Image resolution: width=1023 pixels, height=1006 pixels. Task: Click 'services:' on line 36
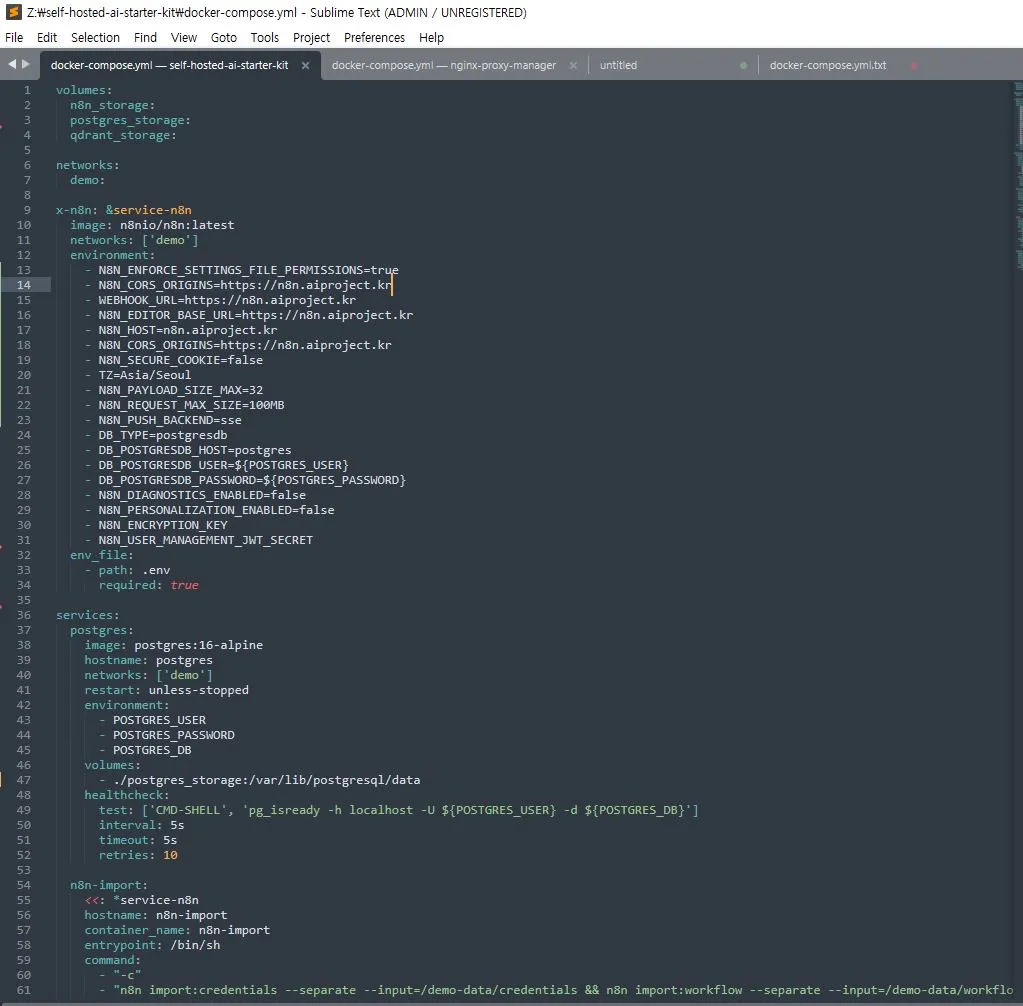(x=88, y=615)
